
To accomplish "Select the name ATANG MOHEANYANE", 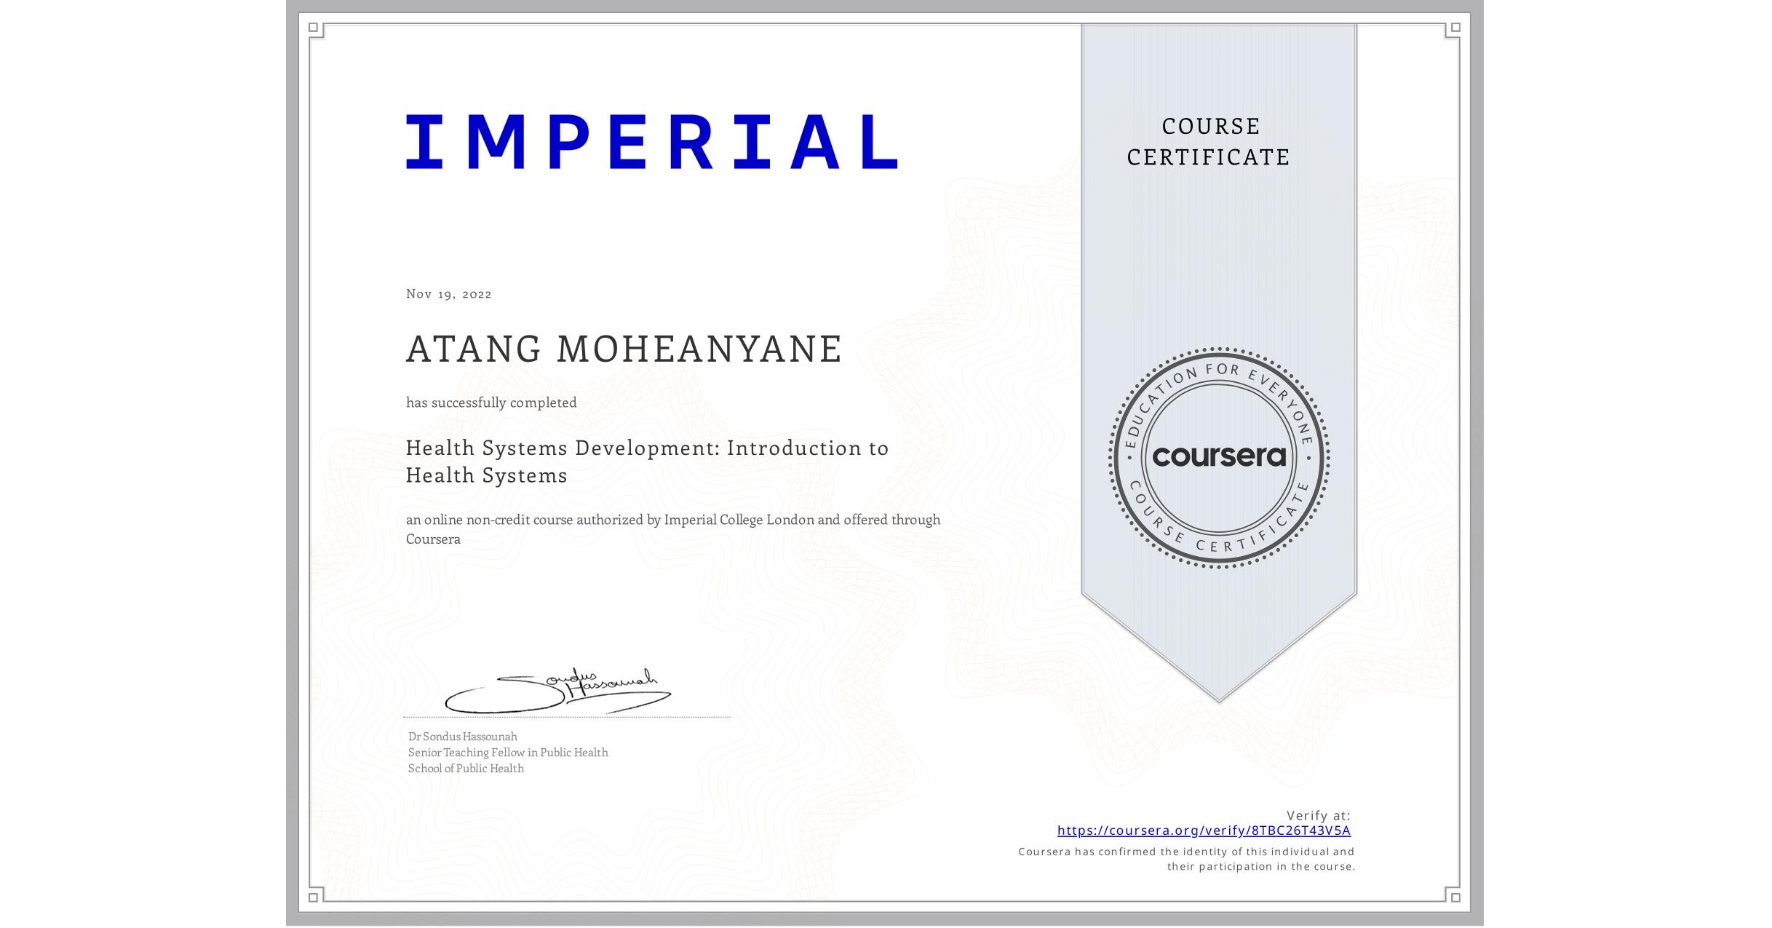I will coord(621,349).
